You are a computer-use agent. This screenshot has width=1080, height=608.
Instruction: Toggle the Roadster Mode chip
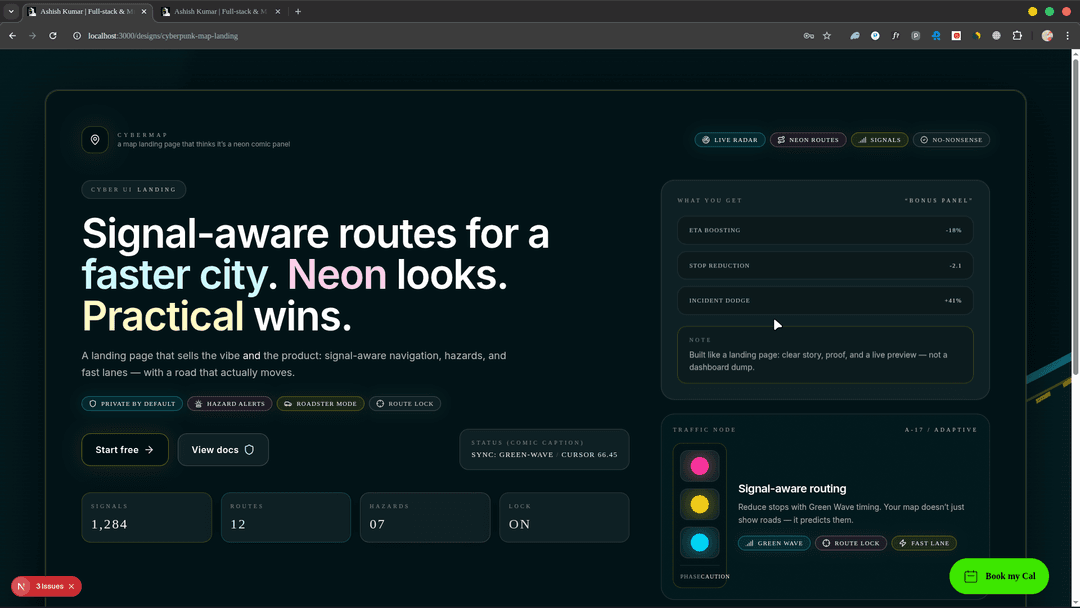click(320, 404)
